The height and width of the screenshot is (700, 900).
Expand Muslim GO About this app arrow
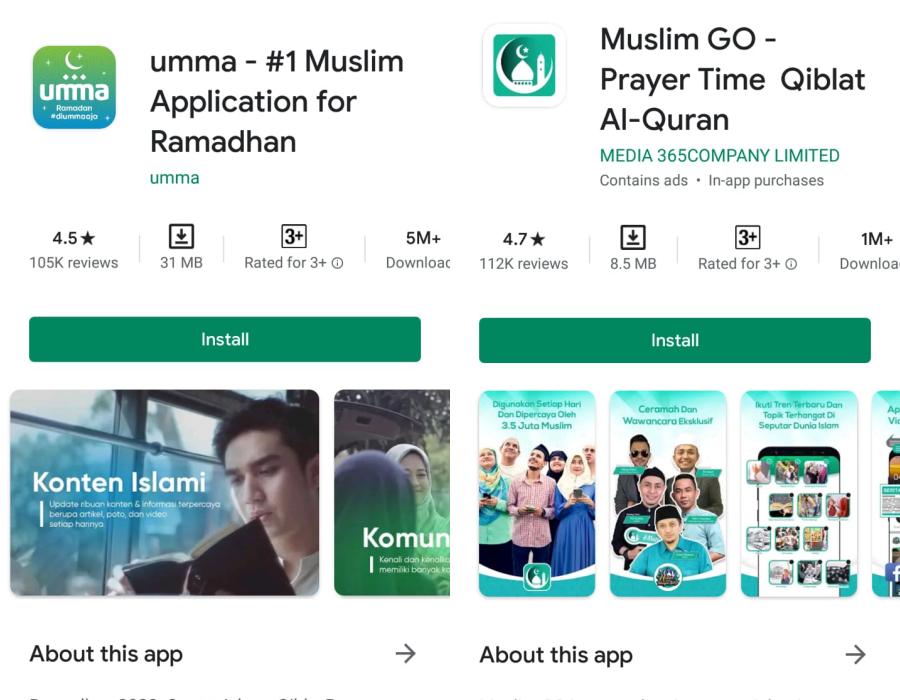click(x=855, y=655)
